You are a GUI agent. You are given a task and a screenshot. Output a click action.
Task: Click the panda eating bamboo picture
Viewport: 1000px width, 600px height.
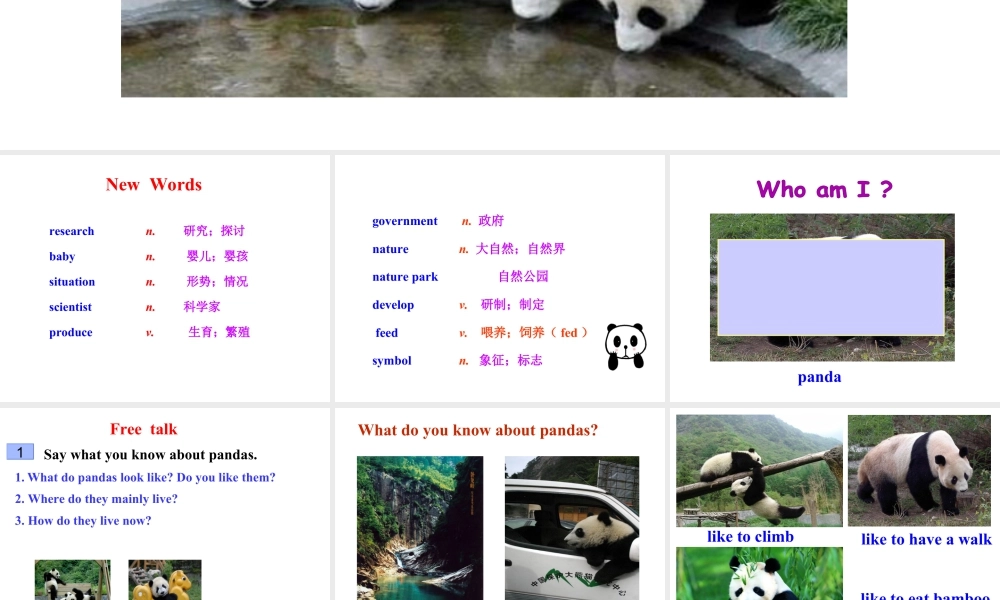(x=758, y=574)
